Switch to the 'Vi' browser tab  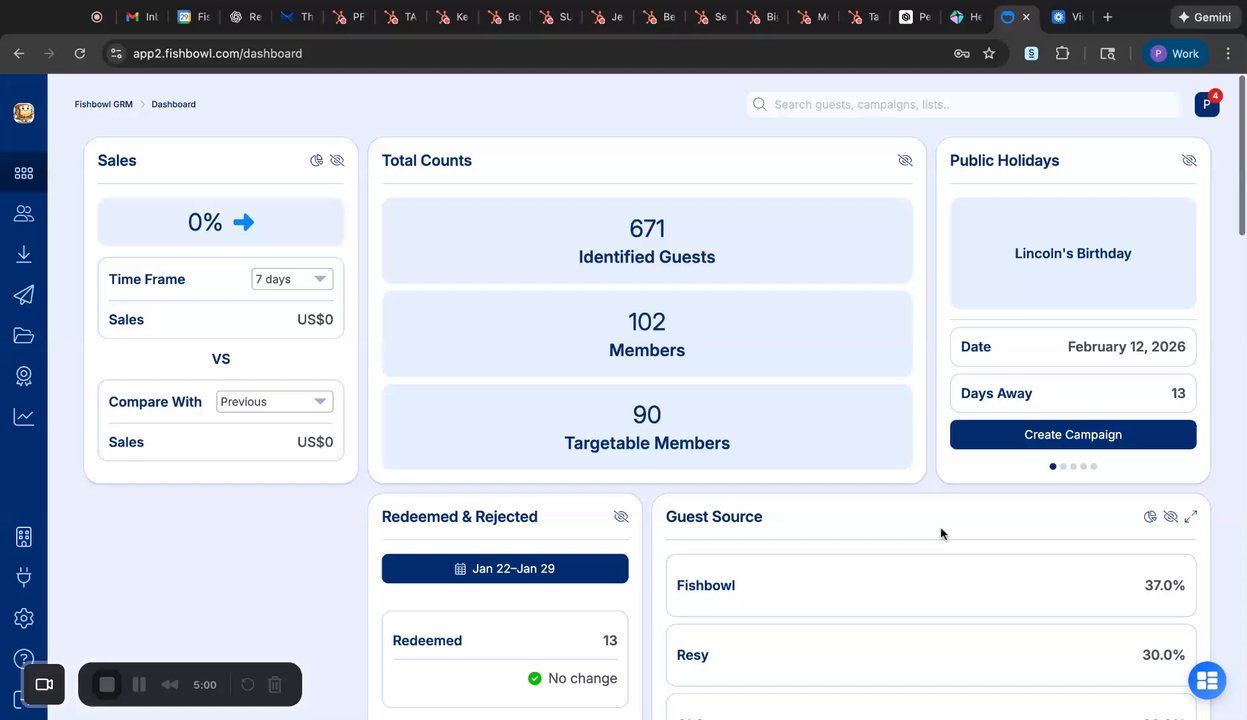[1067, 17]
